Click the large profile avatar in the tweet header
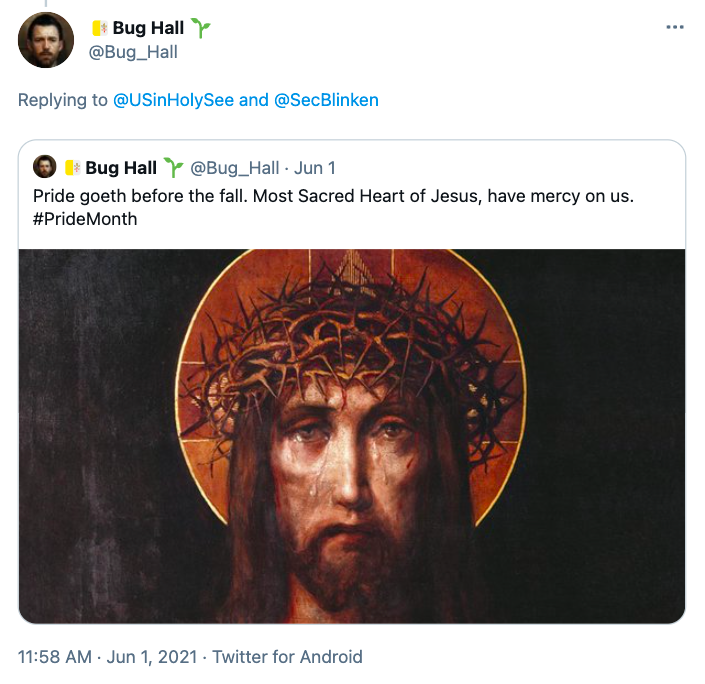 (x=46, y=40)
